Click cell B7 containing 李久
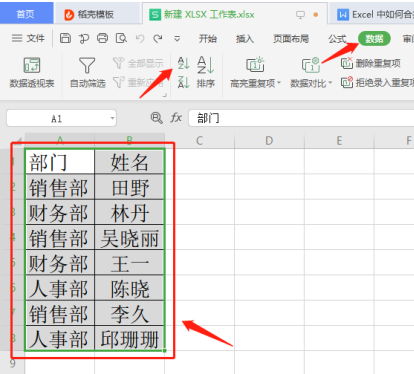Image resolution: width=414 pixels, height=374 pixels. pyautogui.click(x=129, y=313)
